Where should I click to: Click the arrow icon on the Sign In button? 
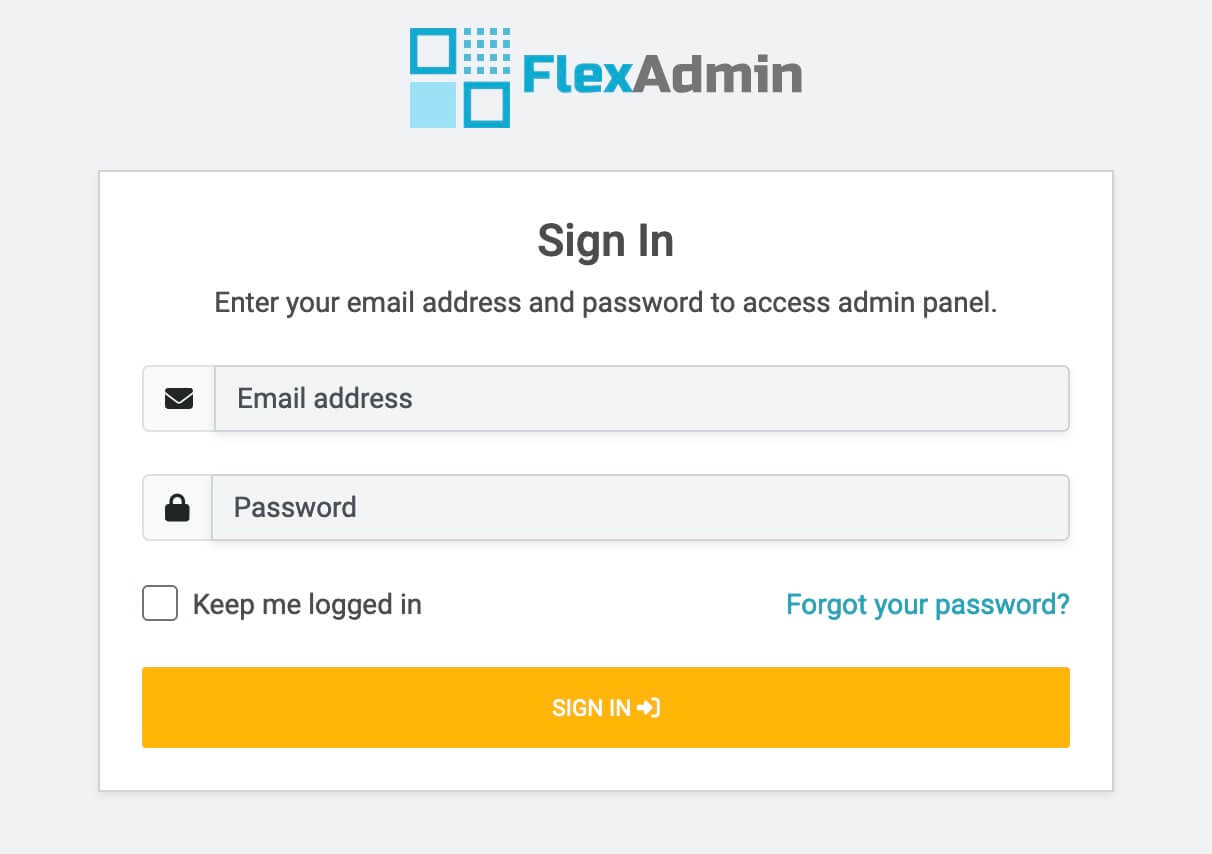649,708
